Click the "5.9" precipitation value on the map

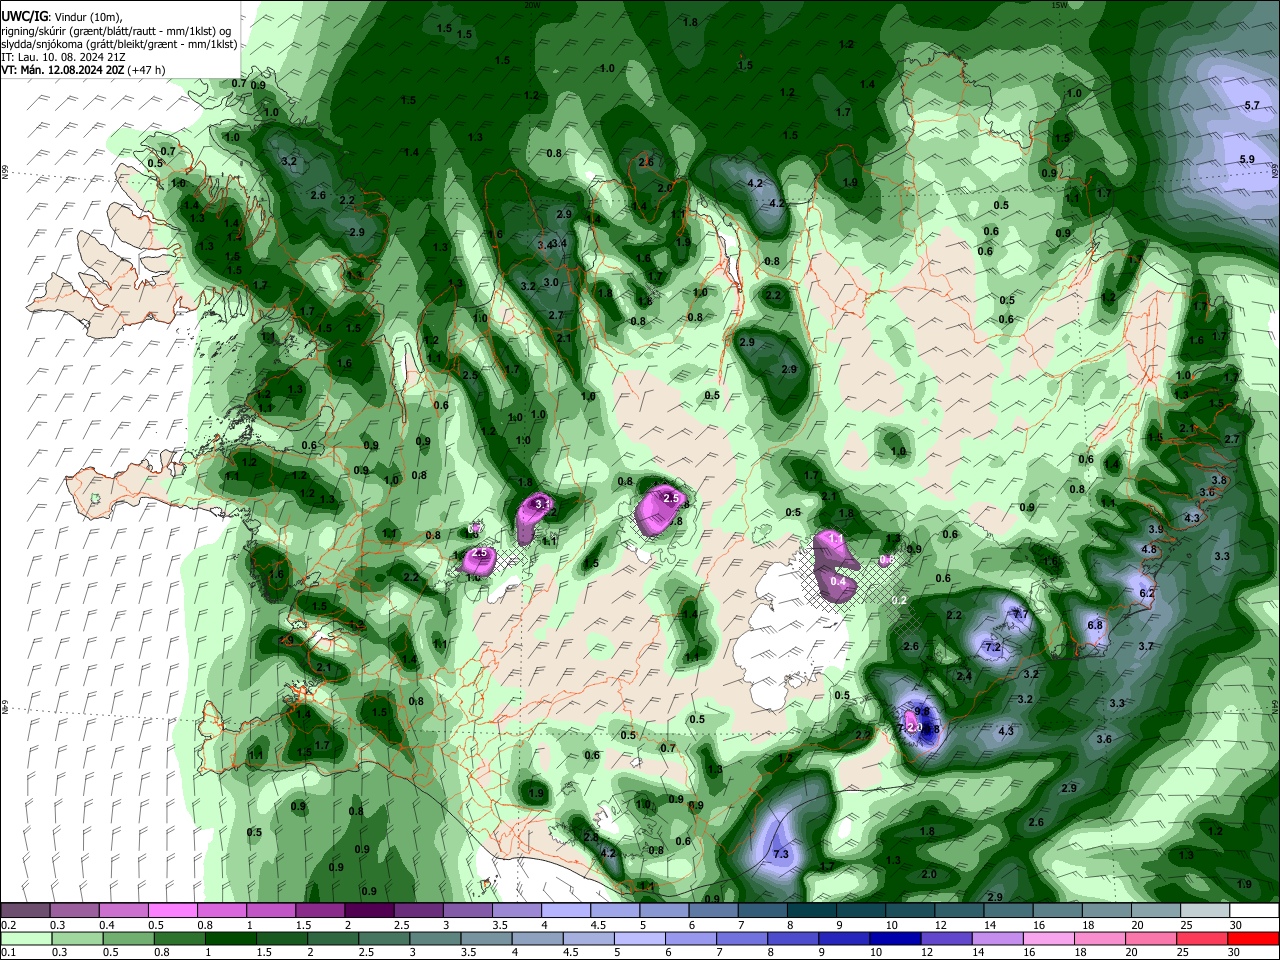click(x=1247, y=159)
